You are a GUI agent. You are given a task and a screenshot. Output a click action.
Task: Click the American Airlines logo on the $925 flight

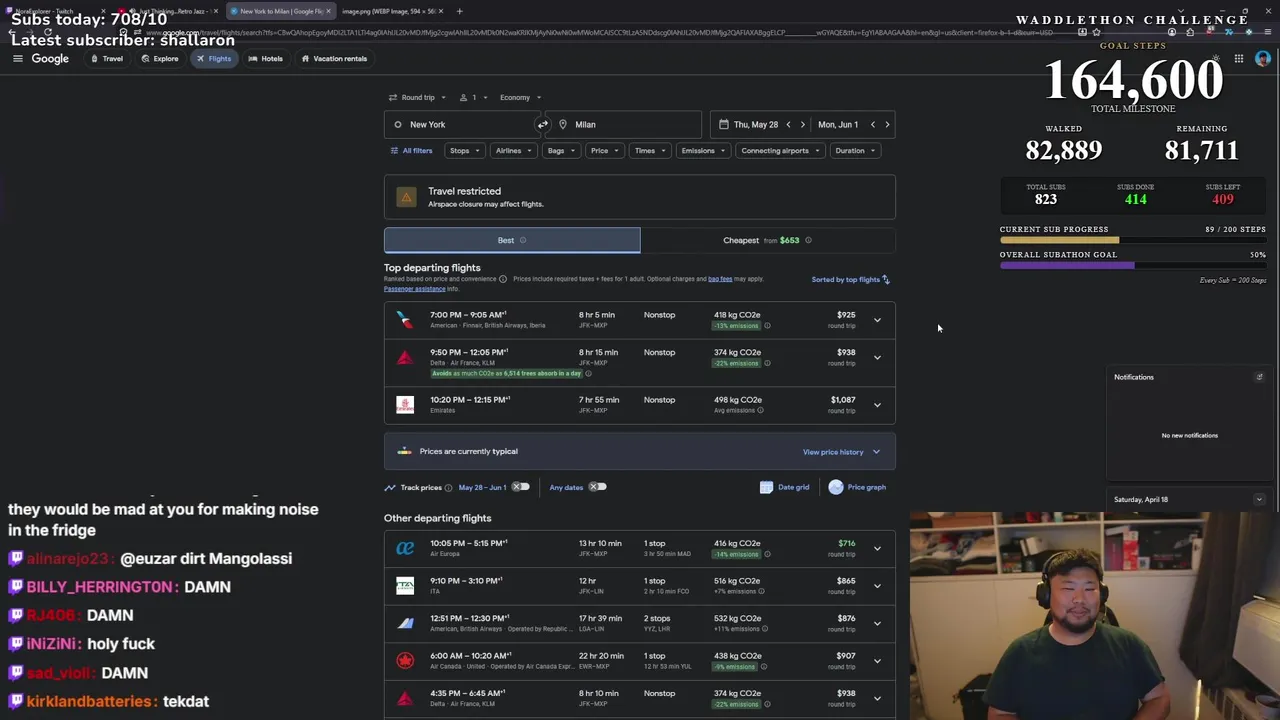tap(404, 320)
